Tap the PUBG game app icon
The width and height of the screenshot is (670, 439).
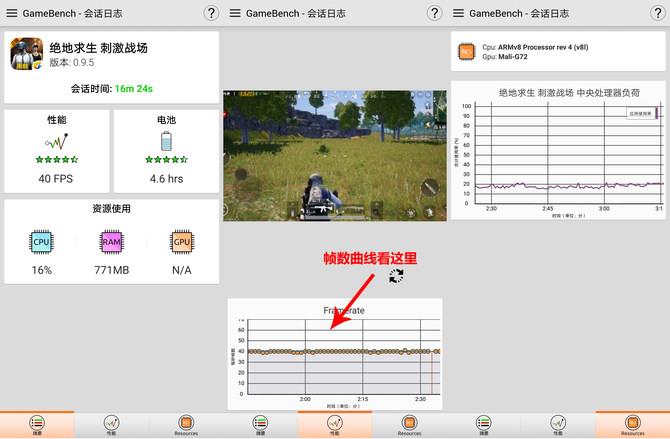click(x=26, y=54)
